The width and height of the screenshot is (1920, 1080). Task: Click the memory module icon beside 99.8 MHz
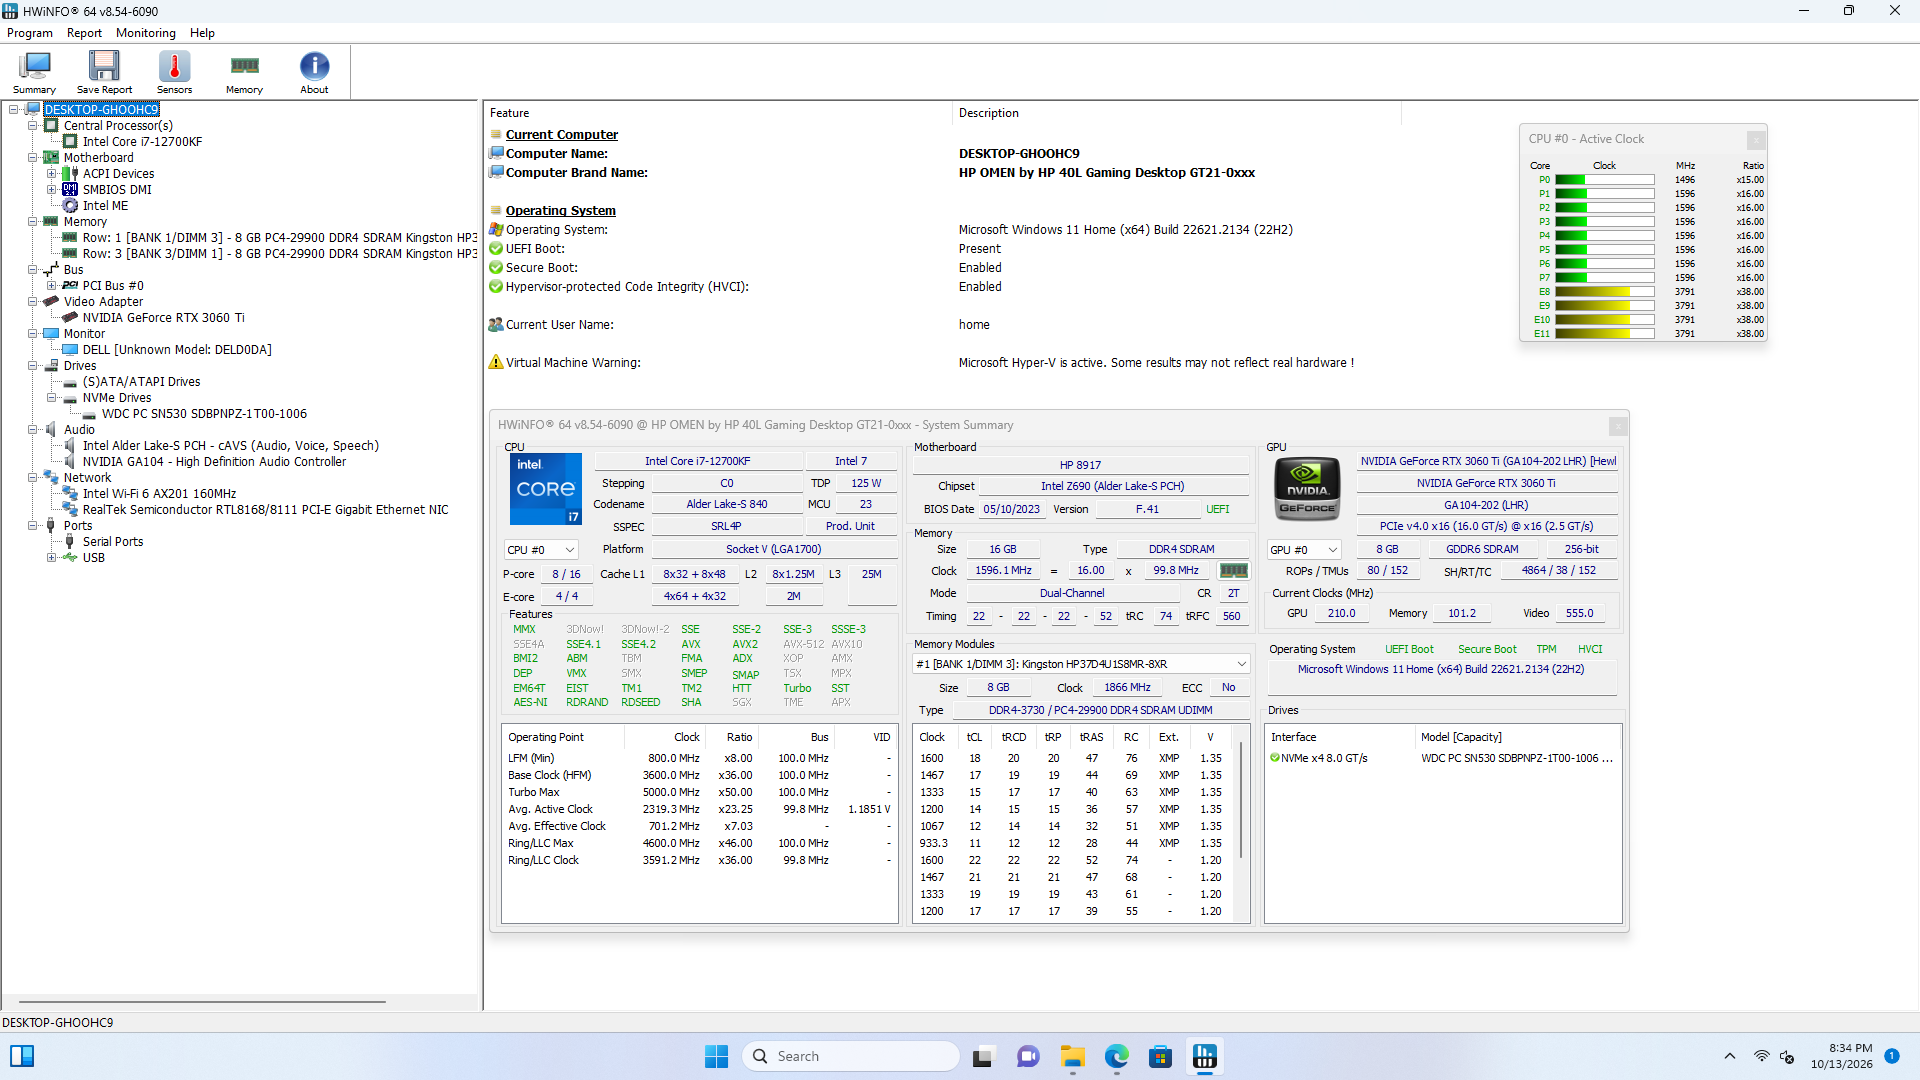tap(1233, 571)
